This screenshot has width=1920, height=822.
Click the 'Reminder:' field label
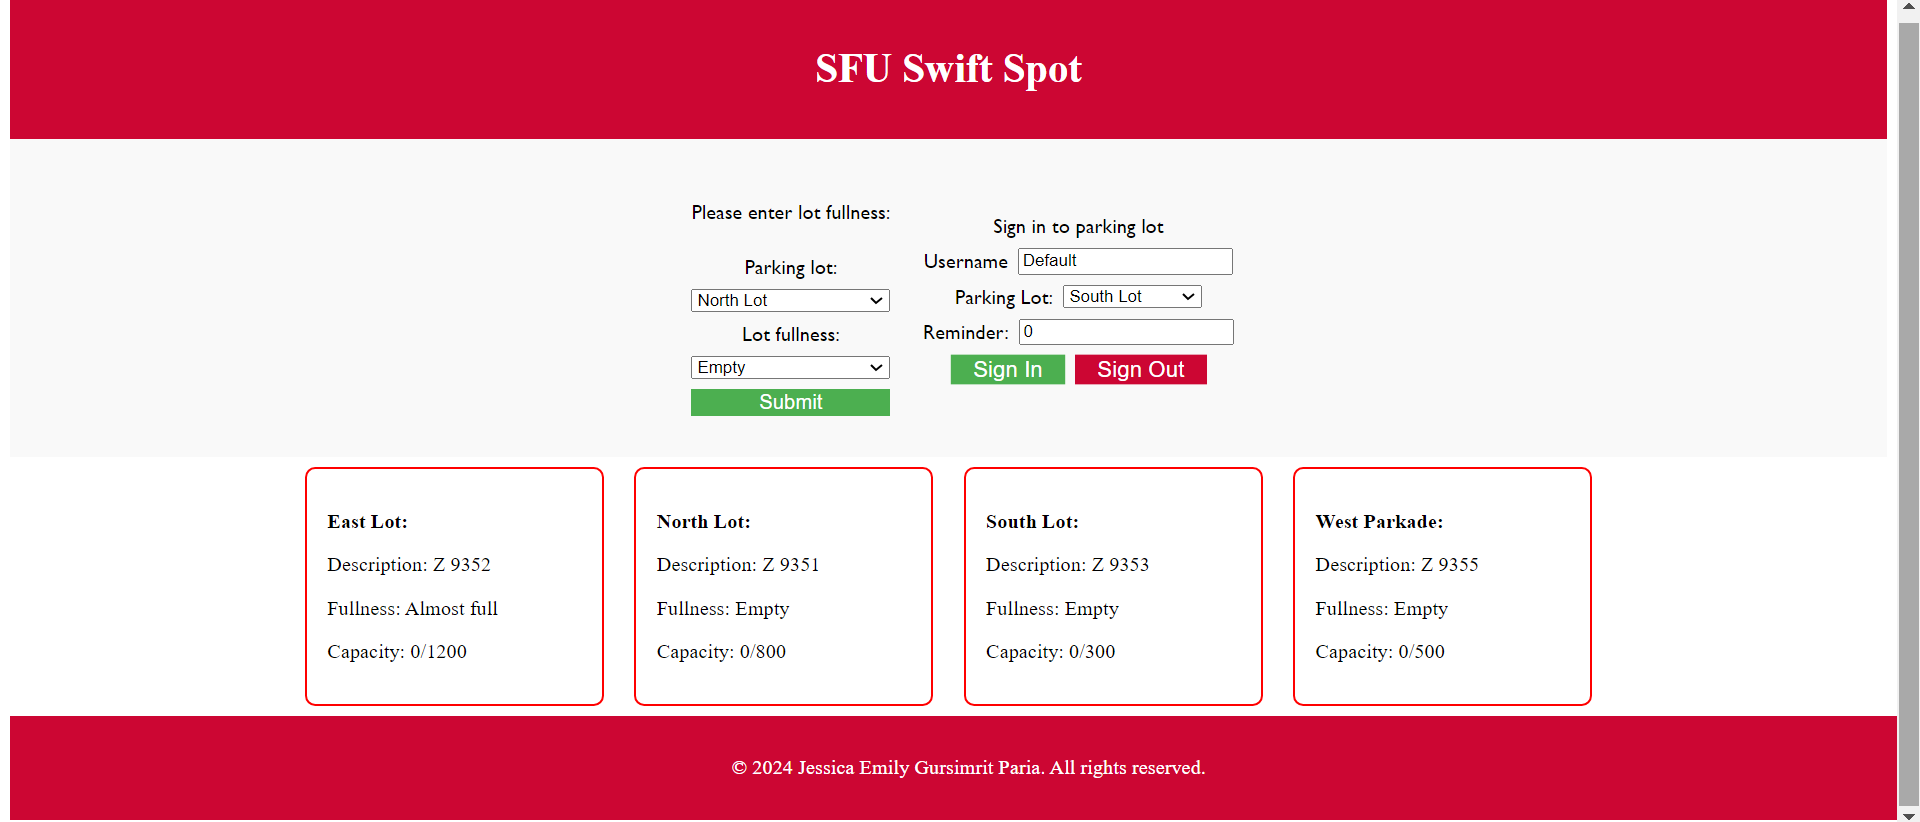(x=965, y=333)
